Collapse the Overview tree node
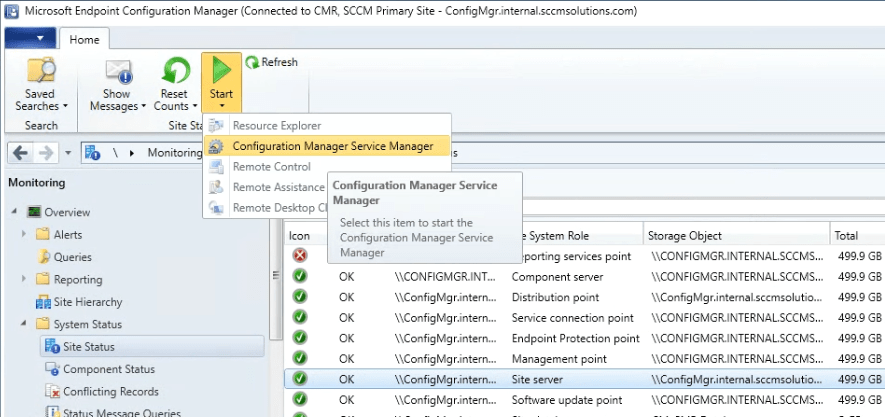885x417 pixels. tap(13, 212)
